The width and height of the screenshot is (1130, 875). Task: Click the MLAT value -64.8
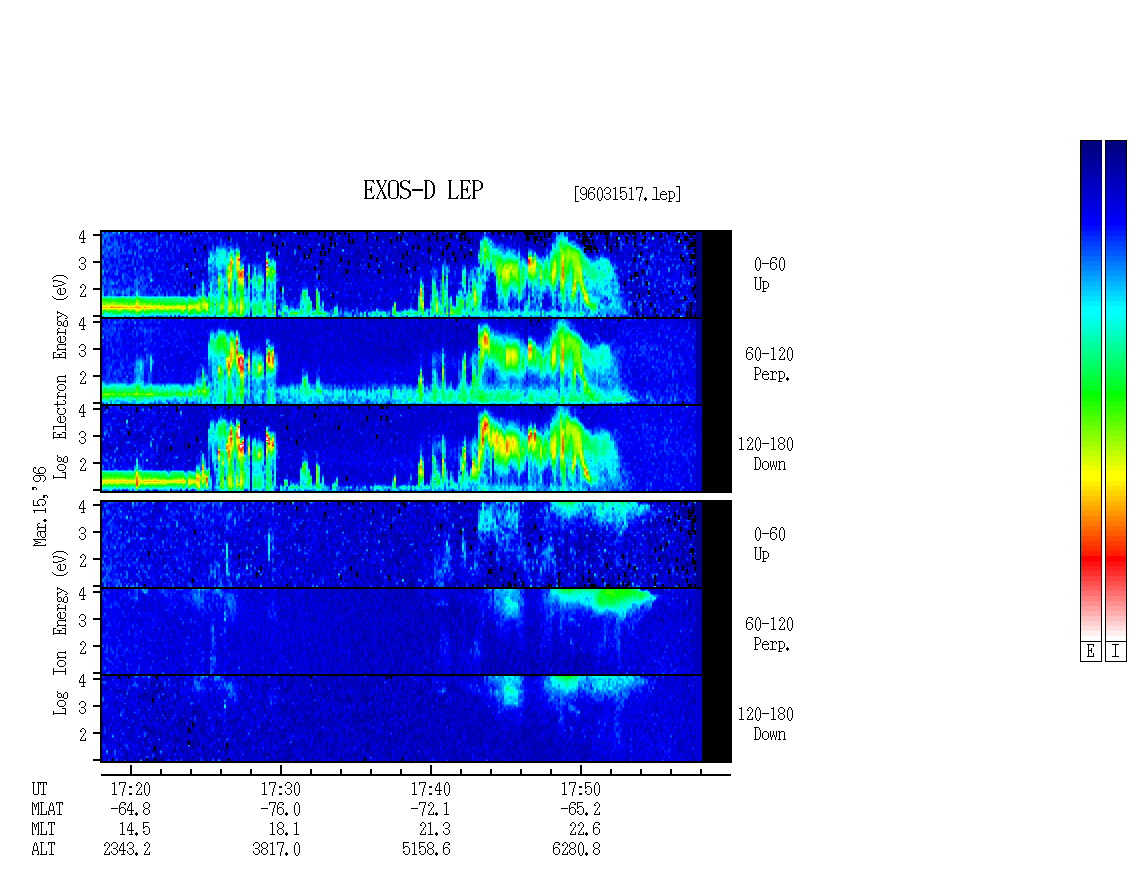coord(130,809)
